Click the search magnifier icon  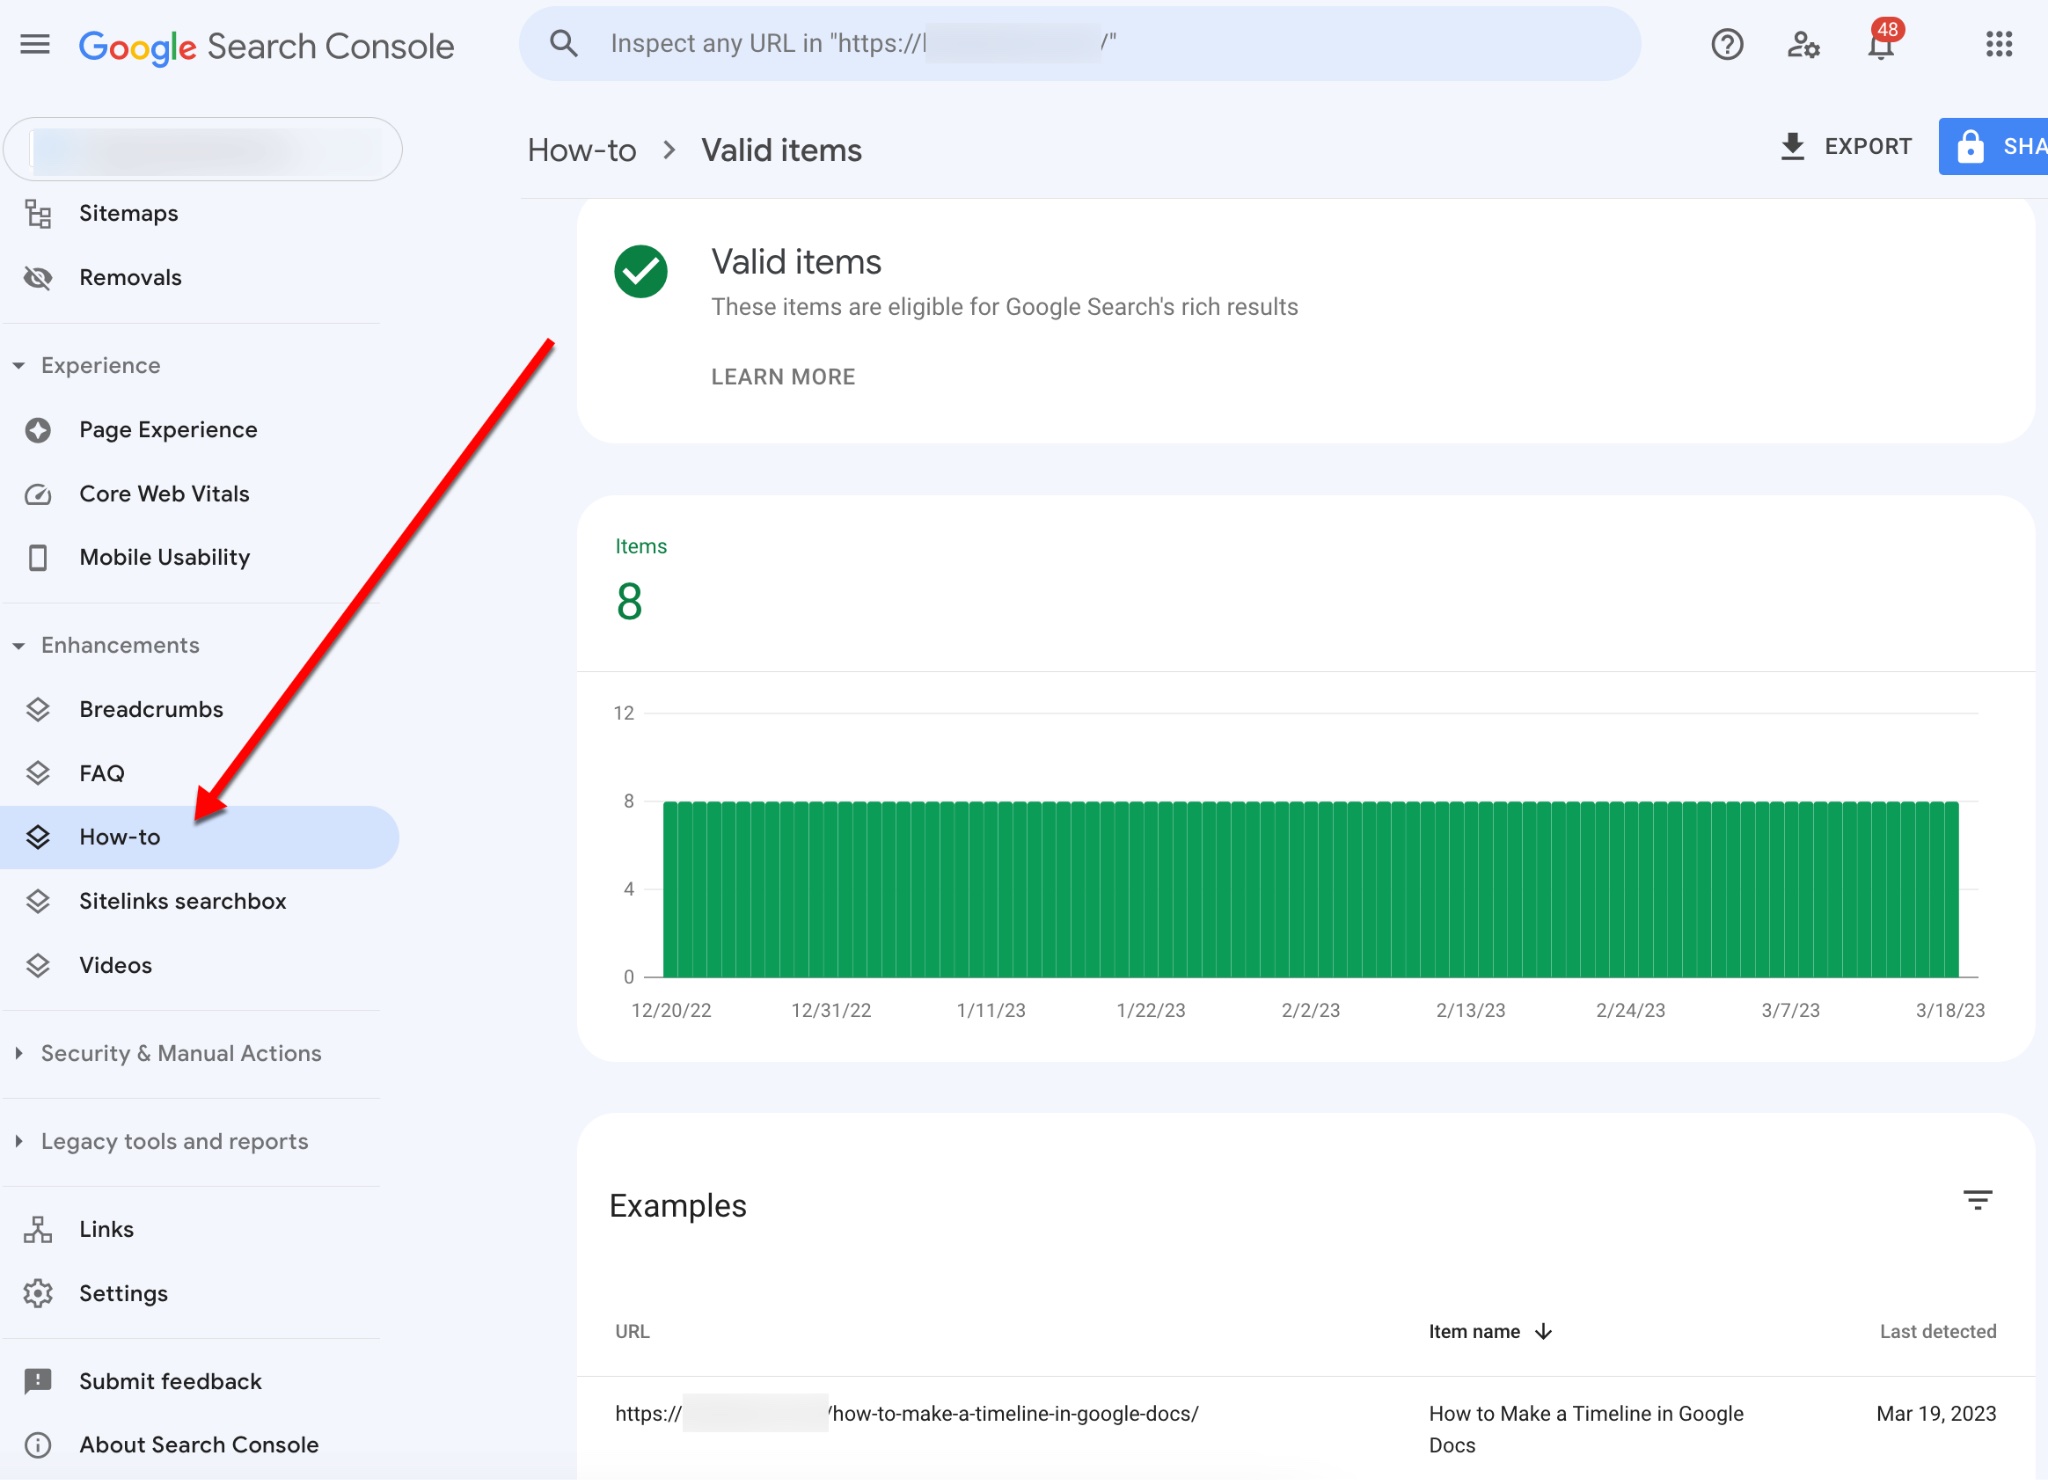(564, 43)
